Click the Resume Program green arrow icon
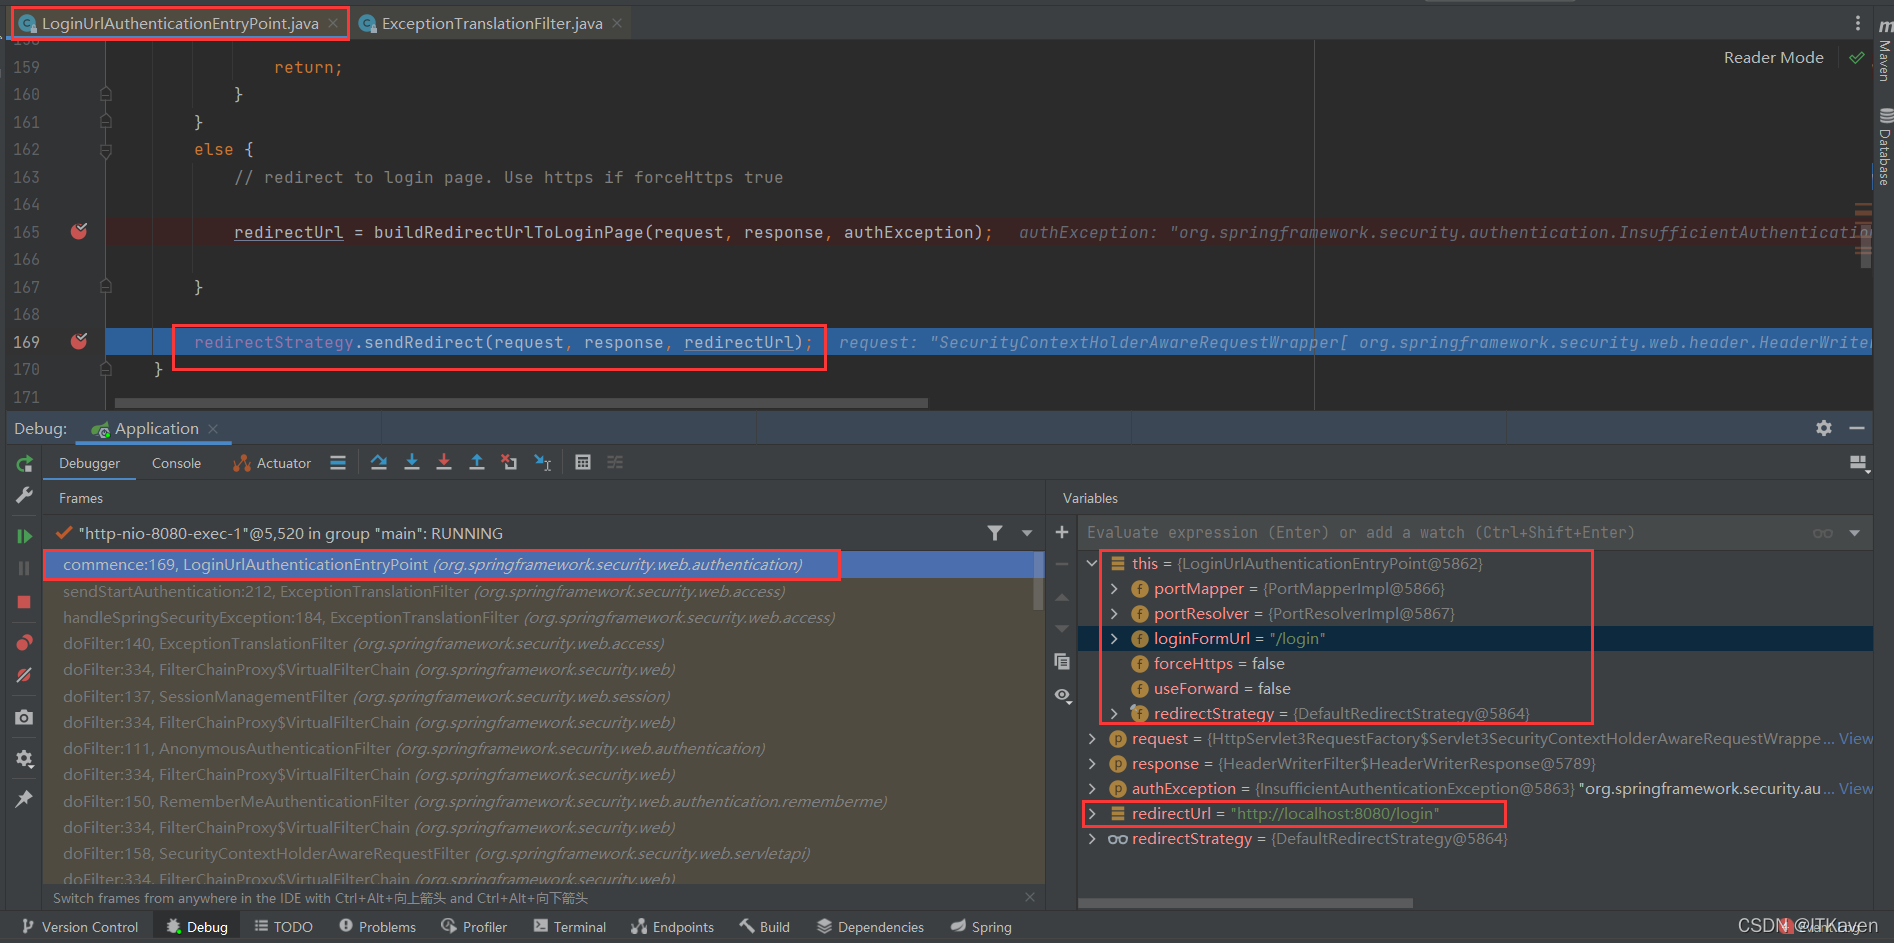Screen dimensions: 1894x943 [24, 535]
